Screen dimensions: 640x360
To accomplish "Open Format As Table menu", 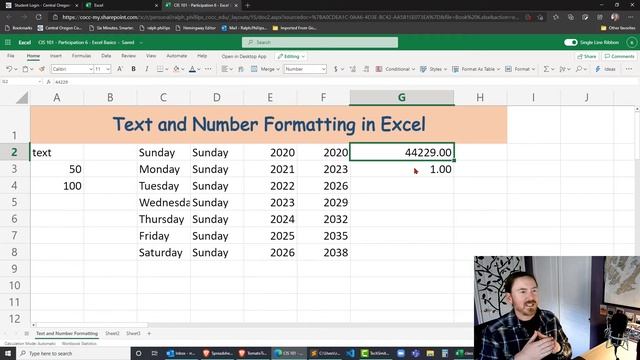I will pyautogui.click(x=476, y=69).
